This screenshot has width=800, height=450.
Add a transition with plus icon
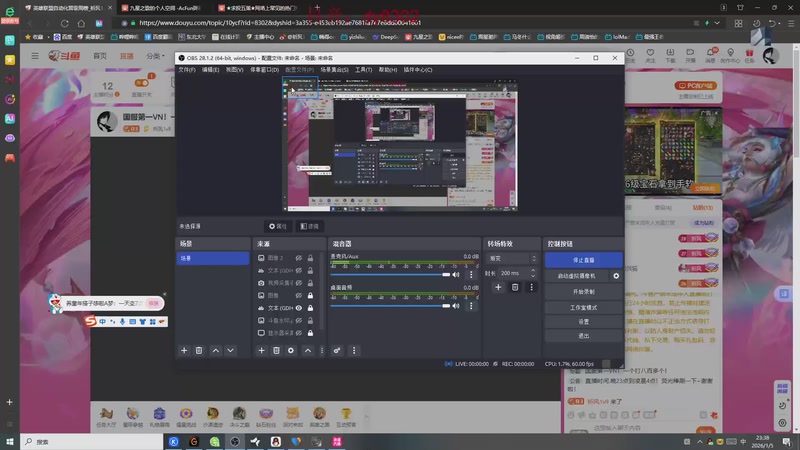[x=498, y=287]
